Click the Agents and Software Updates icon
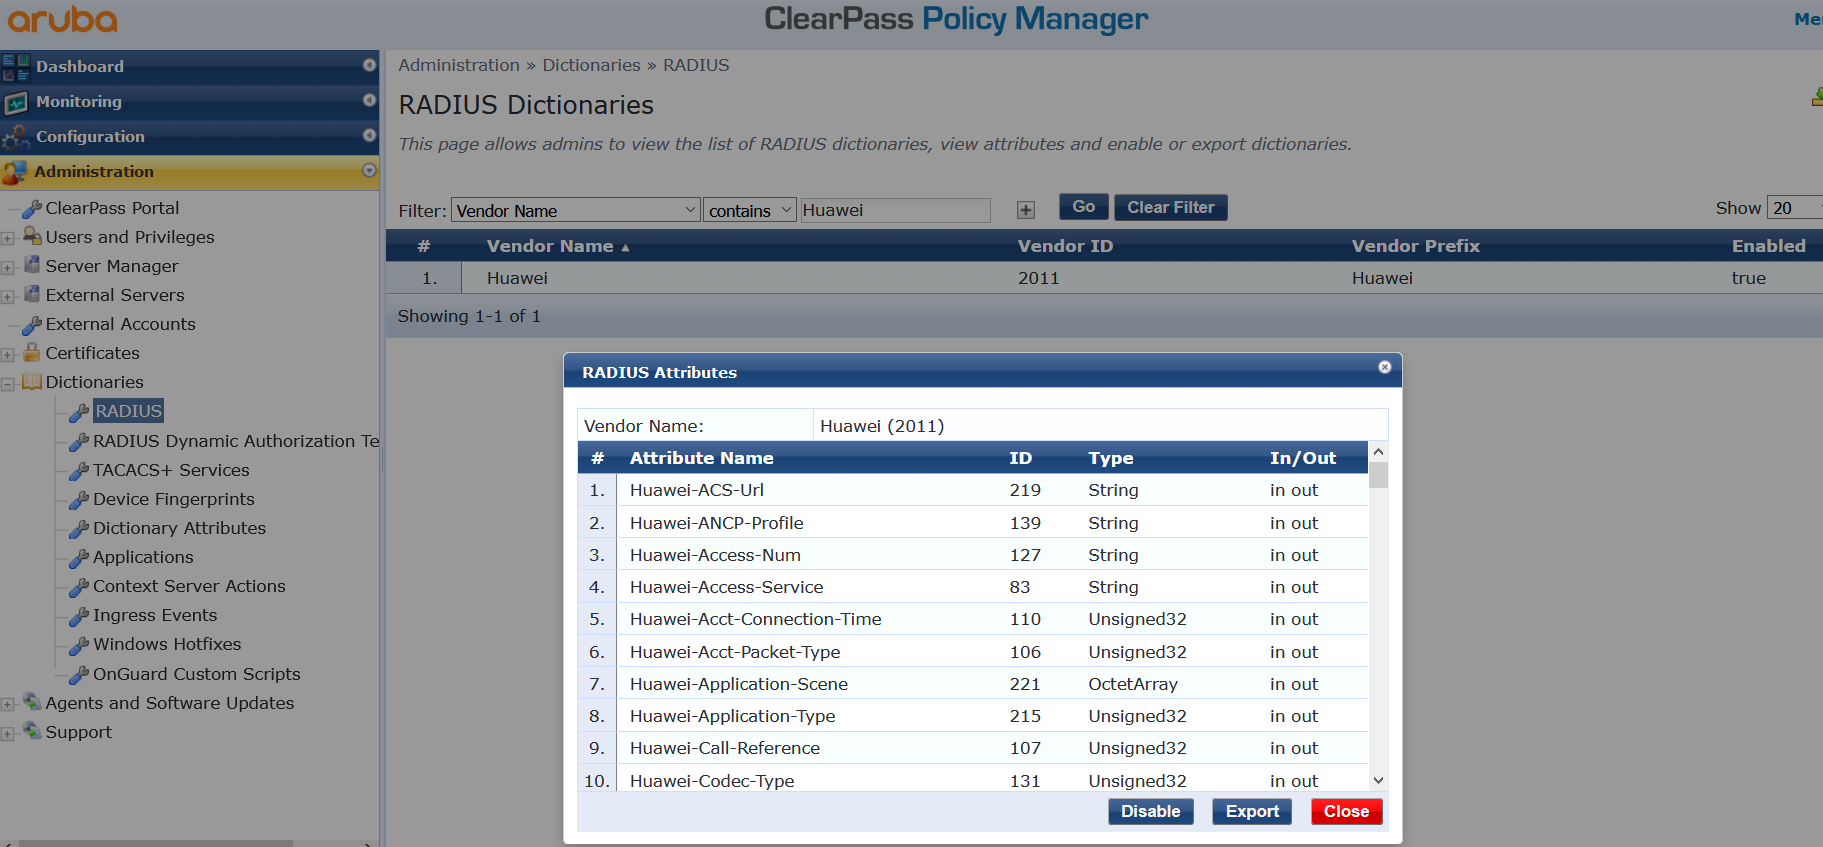The image size is (1823, 847). click(32, 702)
